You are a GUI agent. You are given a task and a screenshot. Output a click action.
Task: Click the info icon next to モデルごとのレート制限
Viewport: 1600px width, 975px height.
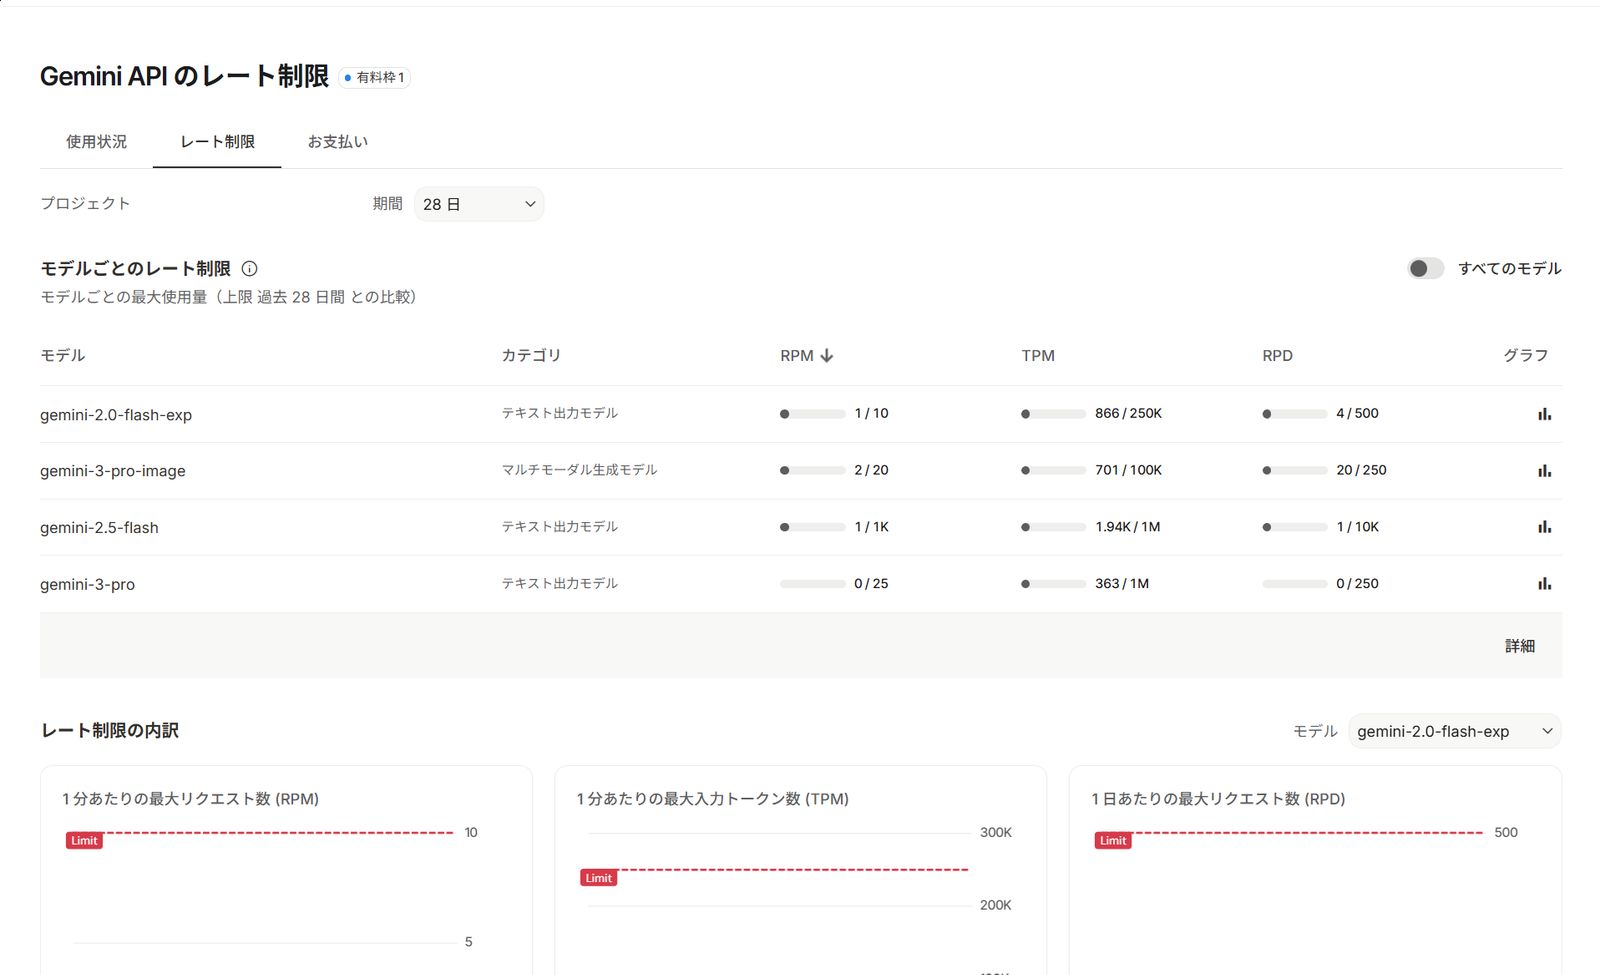click(250, 268)
